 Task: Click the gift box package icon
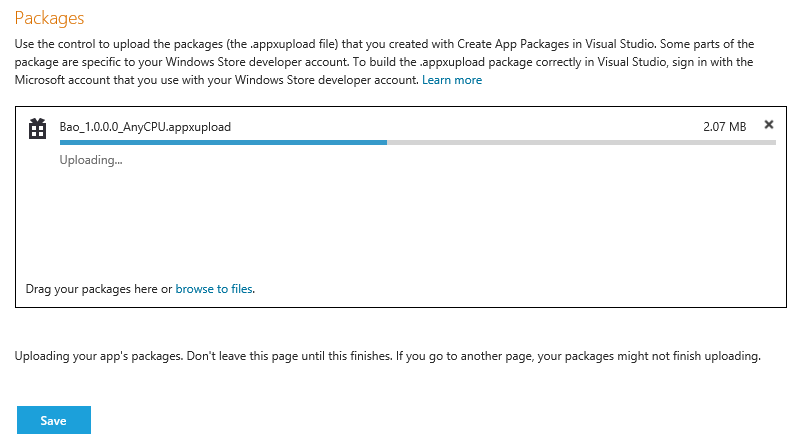37,128
